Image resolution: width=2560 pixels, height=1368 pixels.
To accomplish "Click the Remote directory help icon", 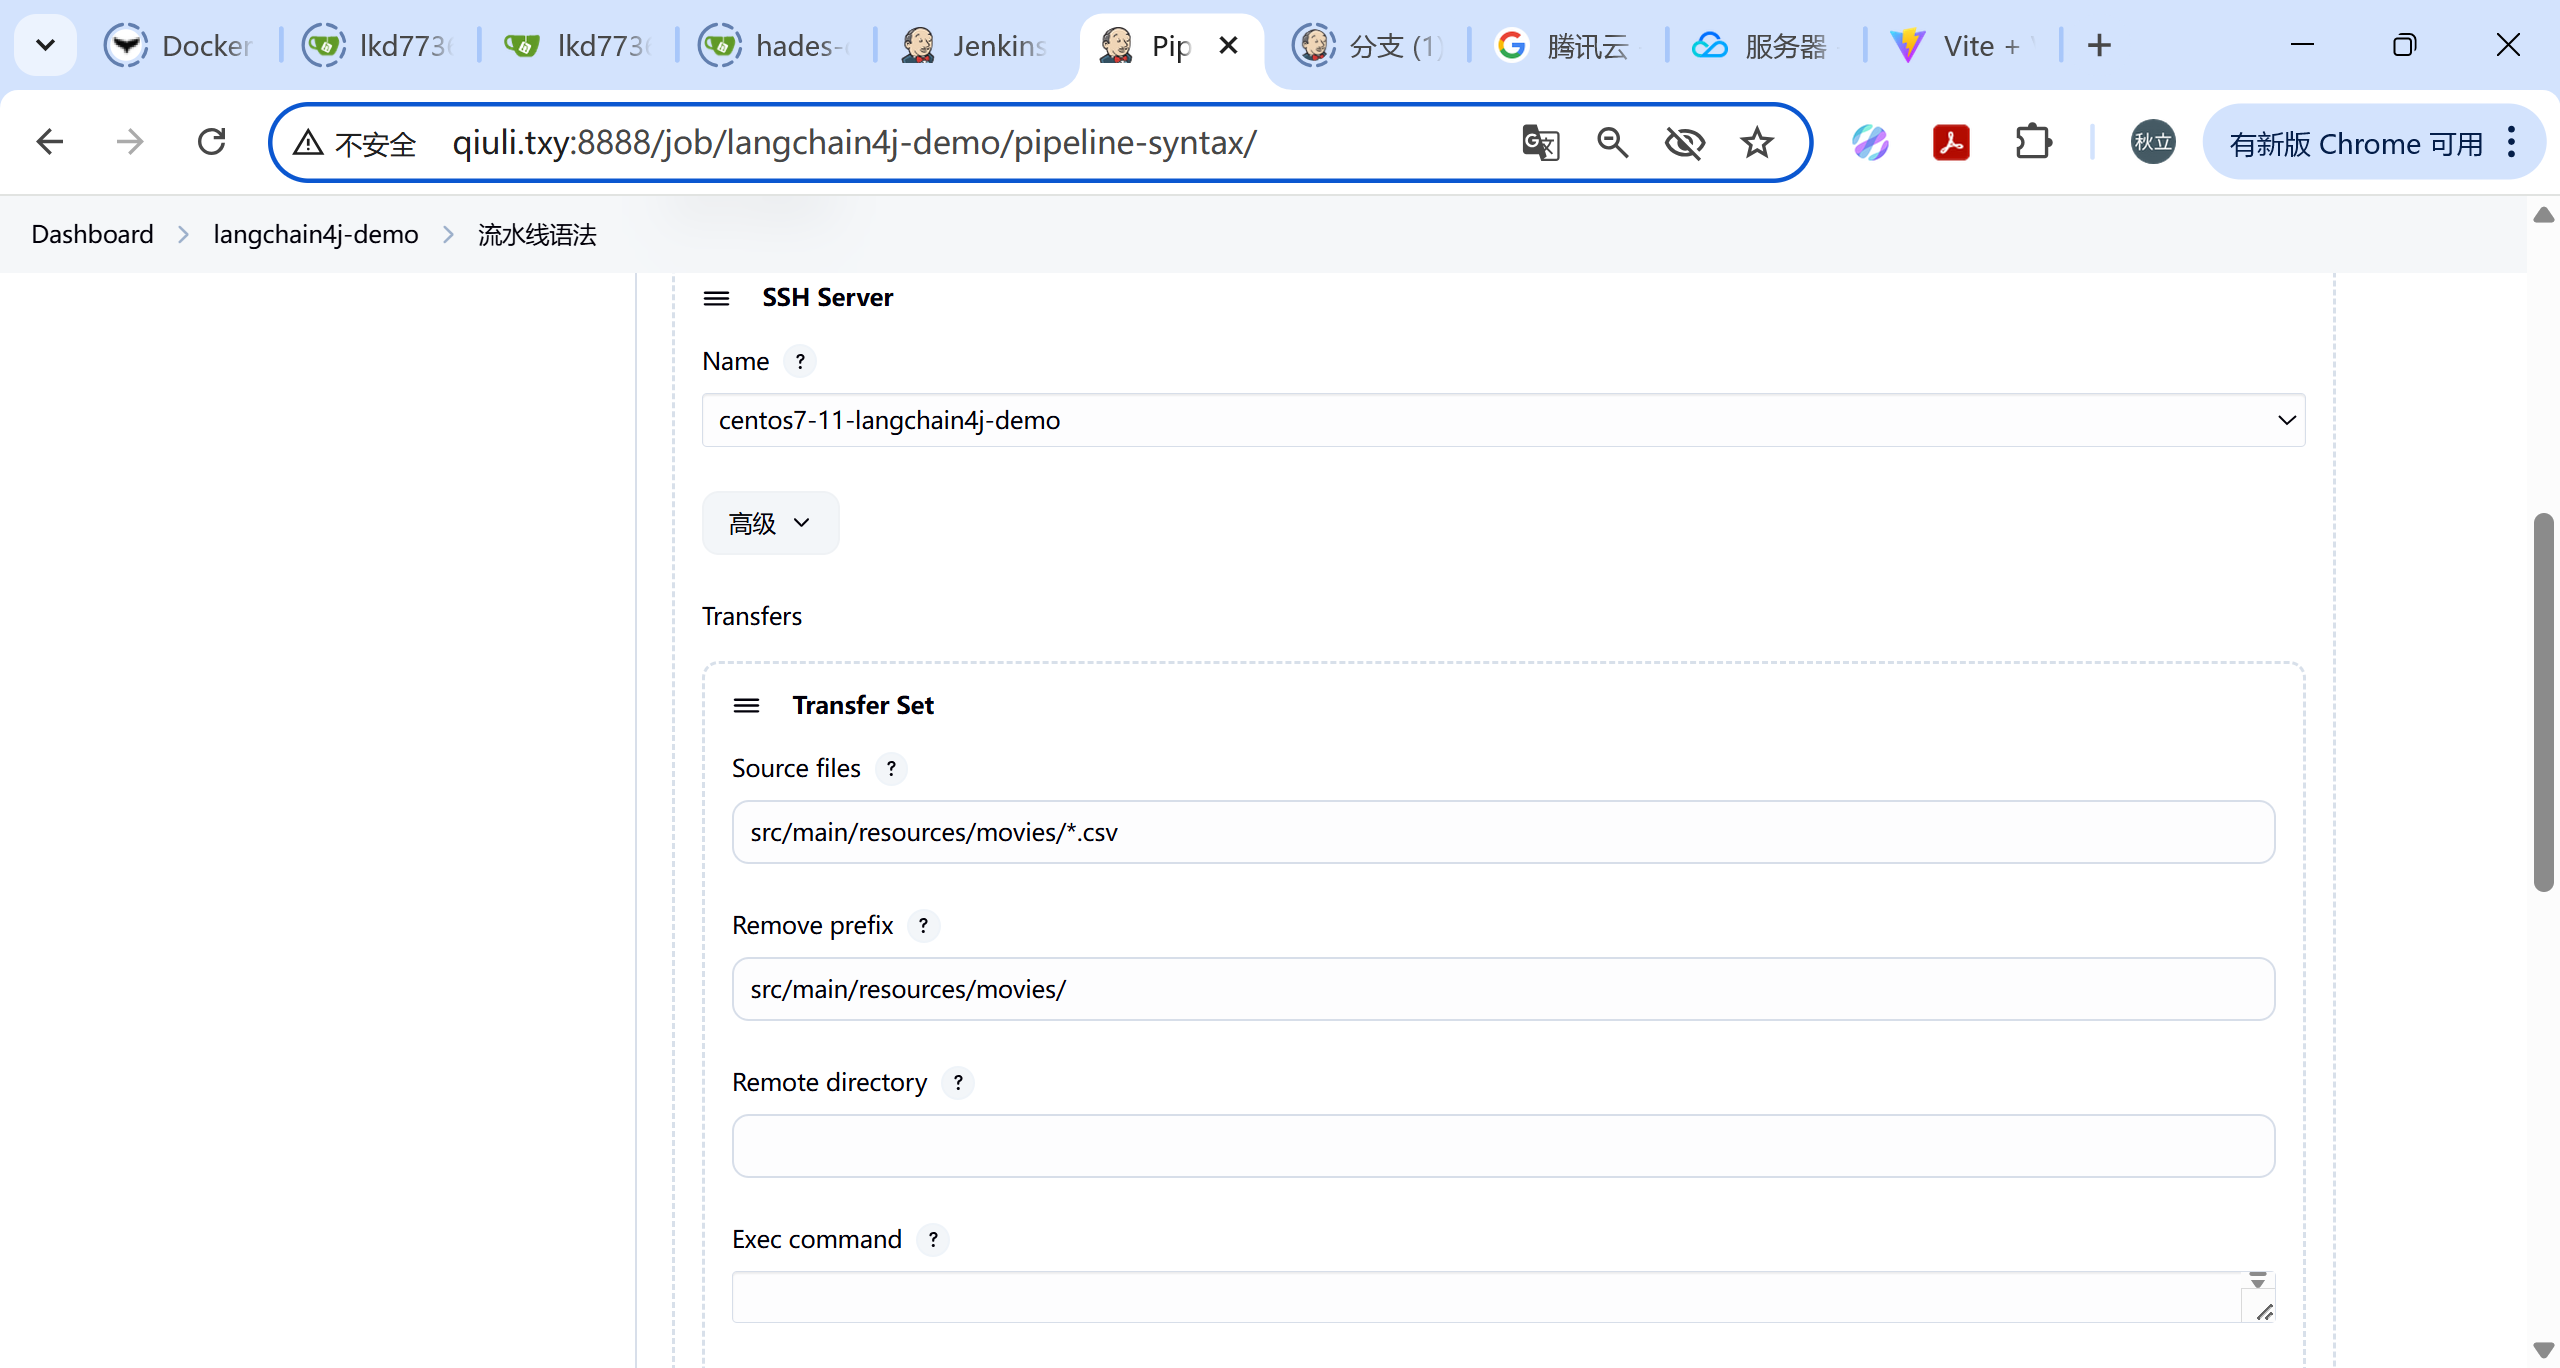I will [x=957, y=1083].
